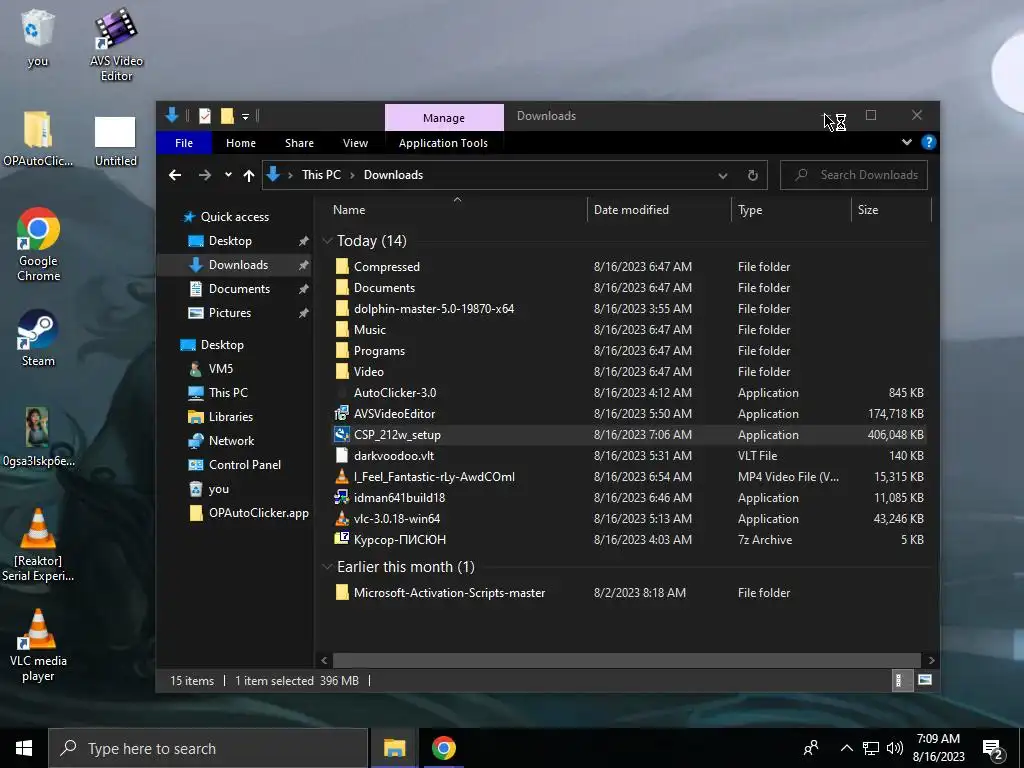1024x768 pixels.
Task: Select This PC in the navigation pane
Action: [x=228, y=392]
